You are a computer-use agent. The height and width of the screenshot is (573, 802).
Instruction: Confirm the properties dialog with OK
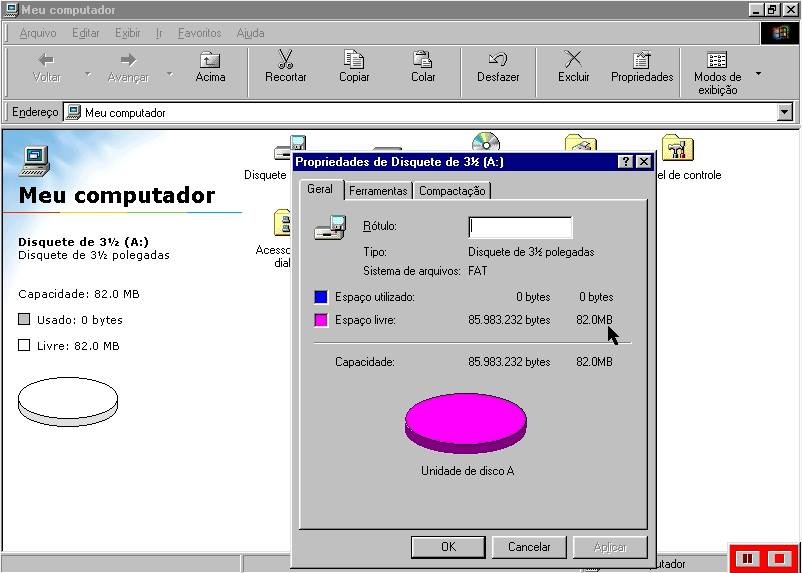pos(448,547)
